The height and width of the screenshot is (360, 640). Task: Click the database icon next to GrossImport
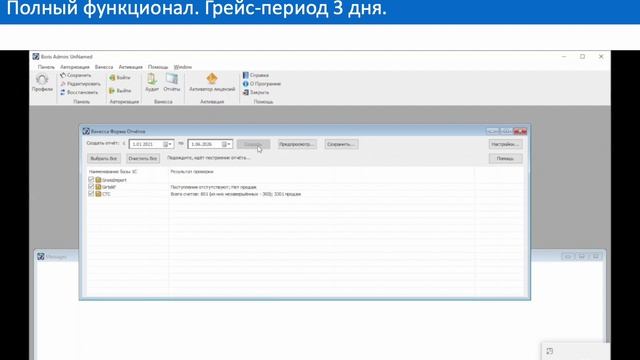(x=98, y=180)
